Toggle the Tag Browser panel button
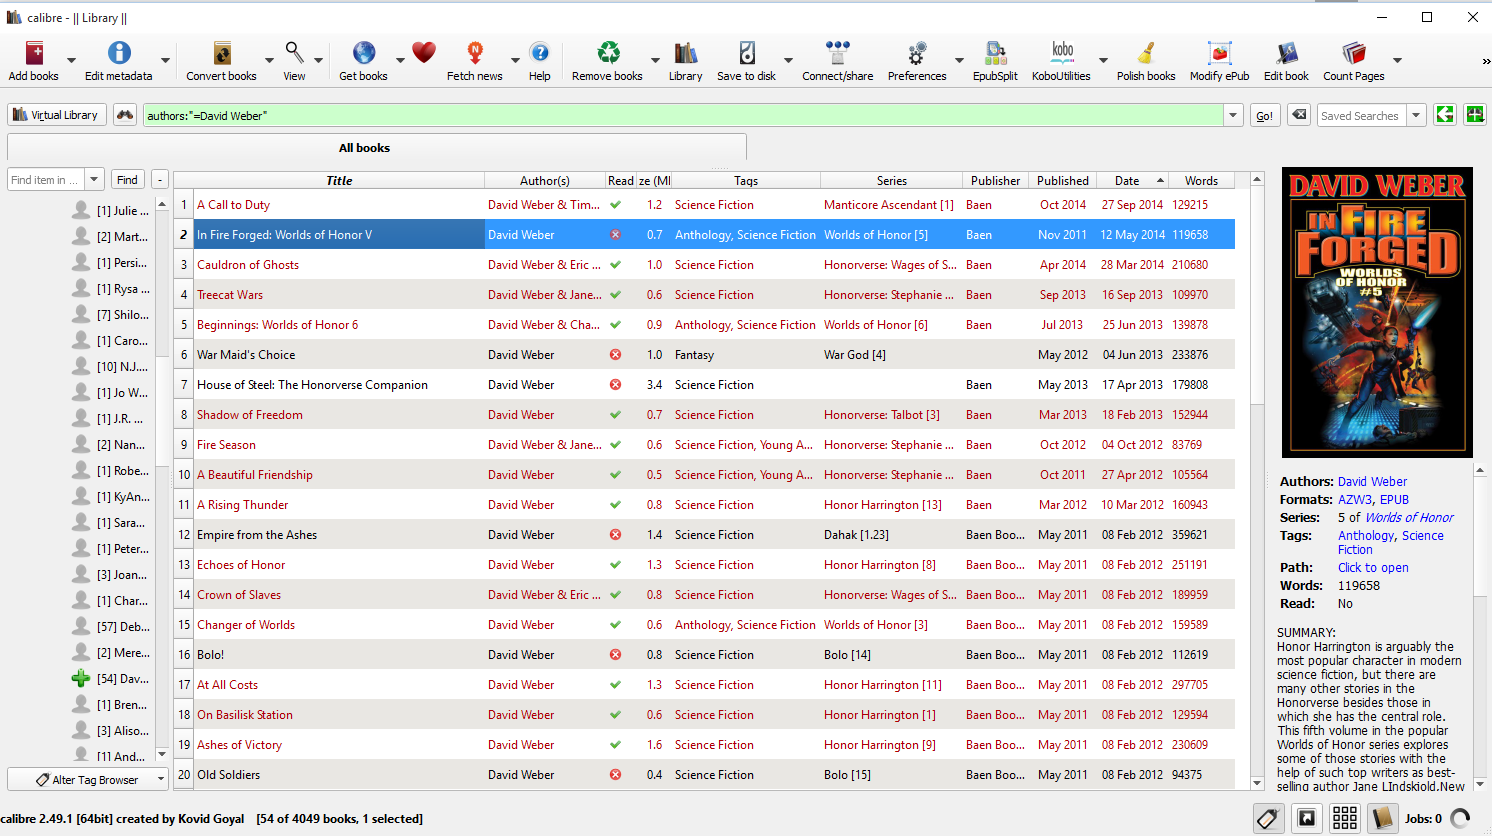1492x836 pixels. tap(1268, 819)
